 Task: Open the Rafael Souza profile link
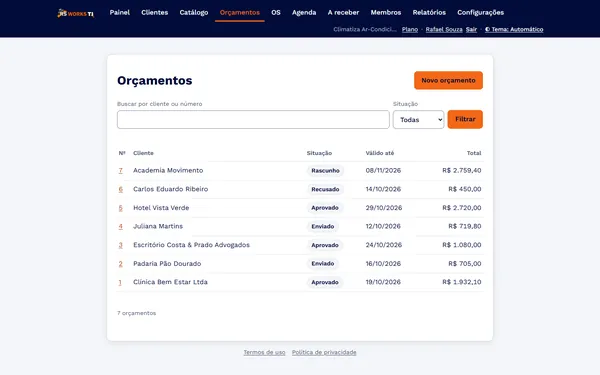(444, 29)
